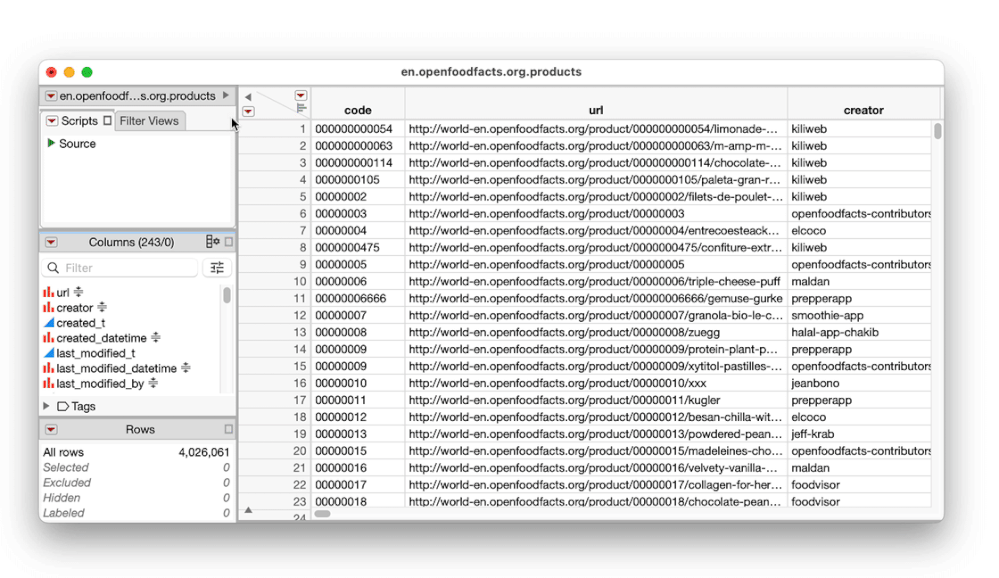
Task: Click the compression marker next to creator
Action: [x=102, y=307]
